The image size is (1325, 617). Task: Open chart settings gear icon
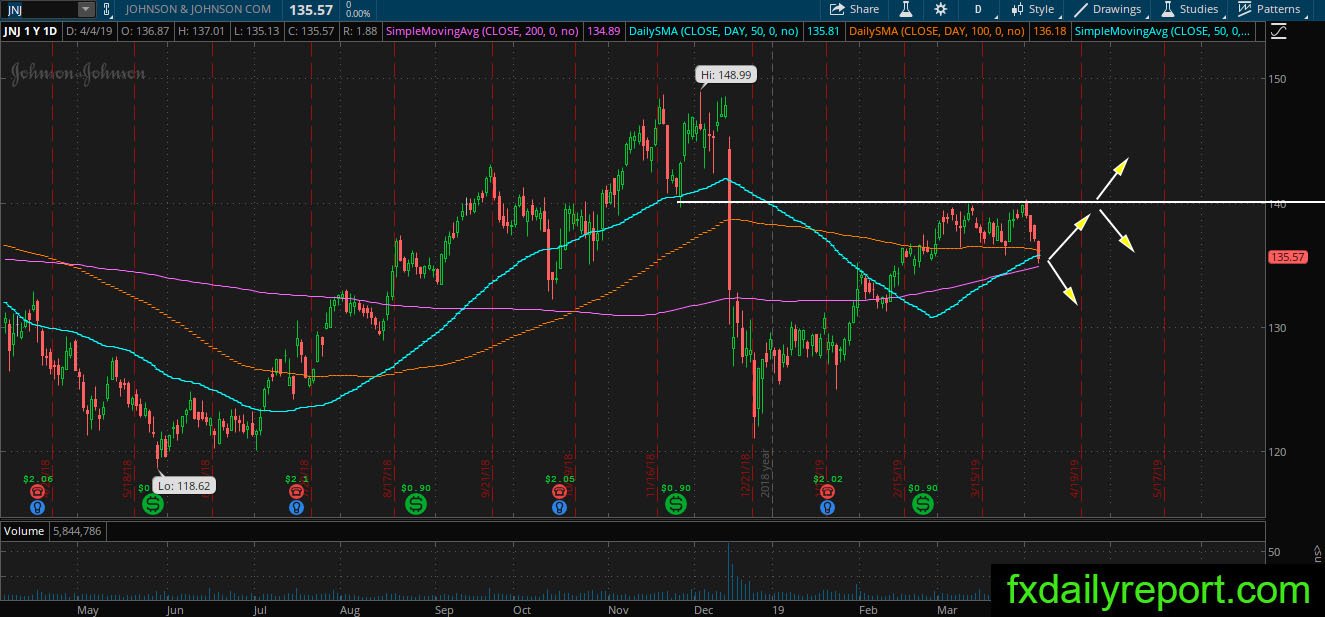point(940,9)
